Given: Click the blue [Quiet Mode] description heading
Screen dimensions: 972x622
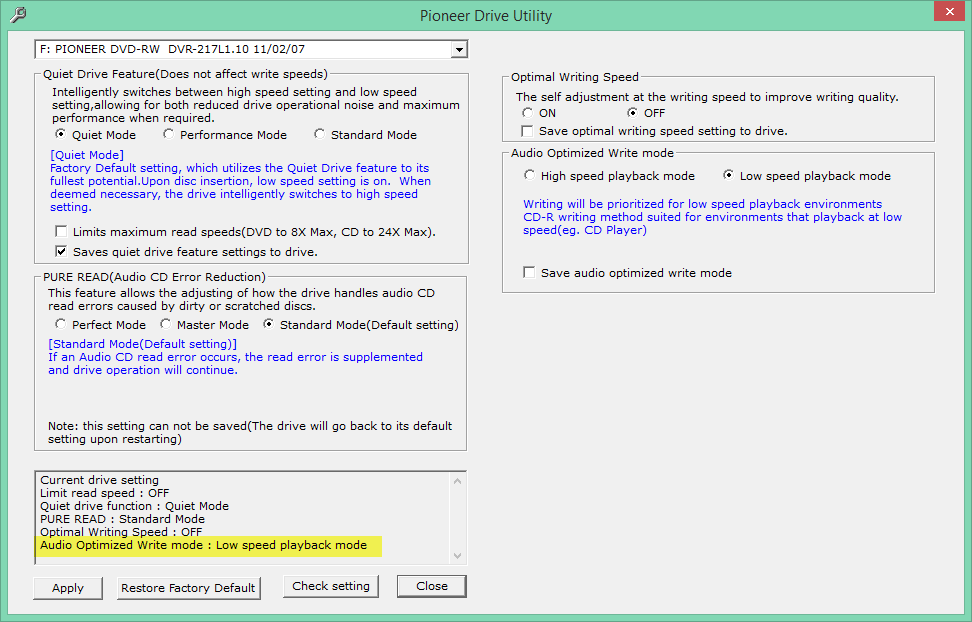Looking at the screenshot, I should pyautogui.click(x=87, y=155).
